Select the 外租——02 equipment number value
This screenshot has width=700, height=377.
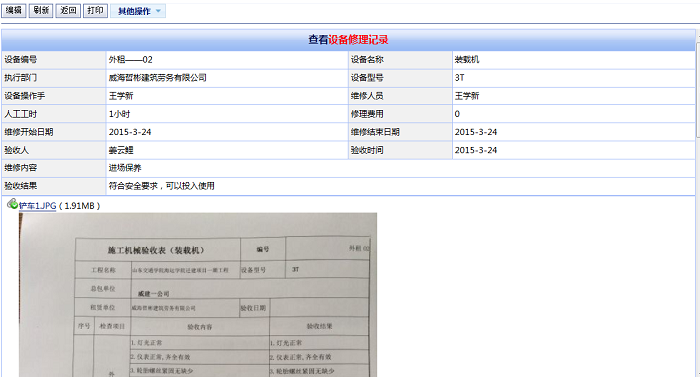tap(131, 60)
